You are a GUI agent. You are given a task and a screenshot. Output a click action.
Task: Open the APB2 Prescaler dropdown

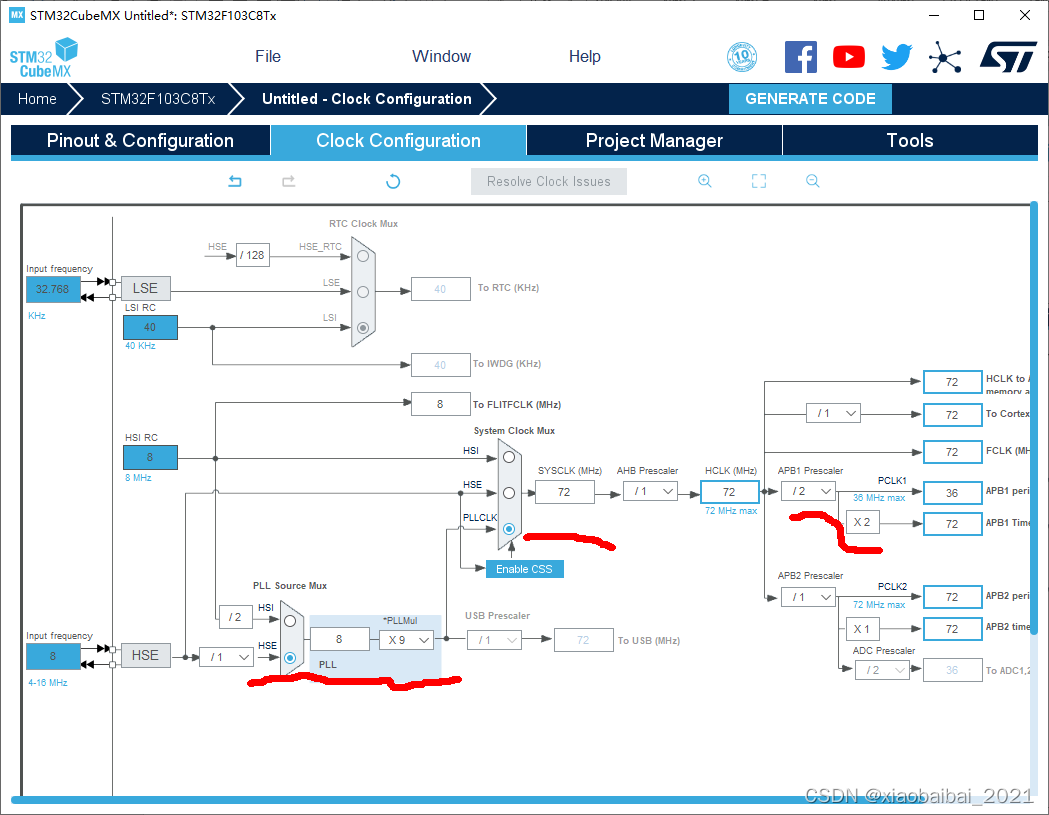[809, 597]
